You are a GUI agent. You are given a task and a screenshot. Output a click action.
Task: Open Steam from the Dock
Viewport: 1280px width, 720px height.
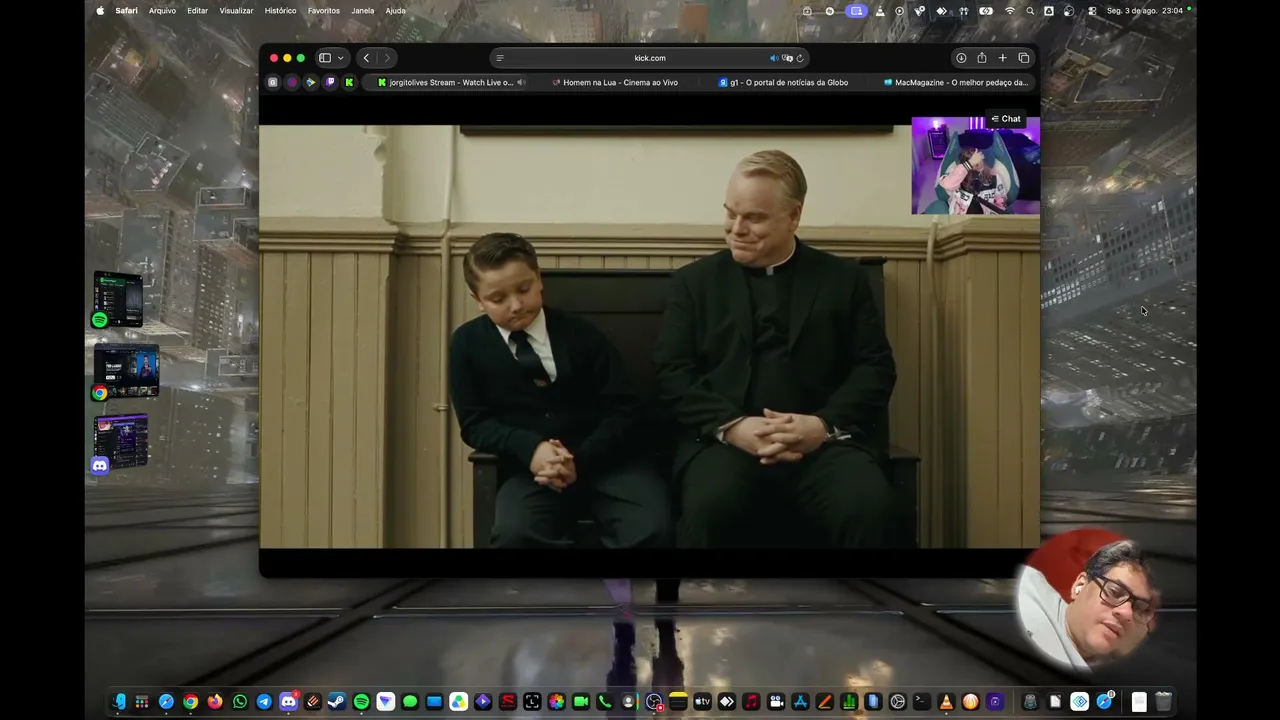tap(337, 702)
